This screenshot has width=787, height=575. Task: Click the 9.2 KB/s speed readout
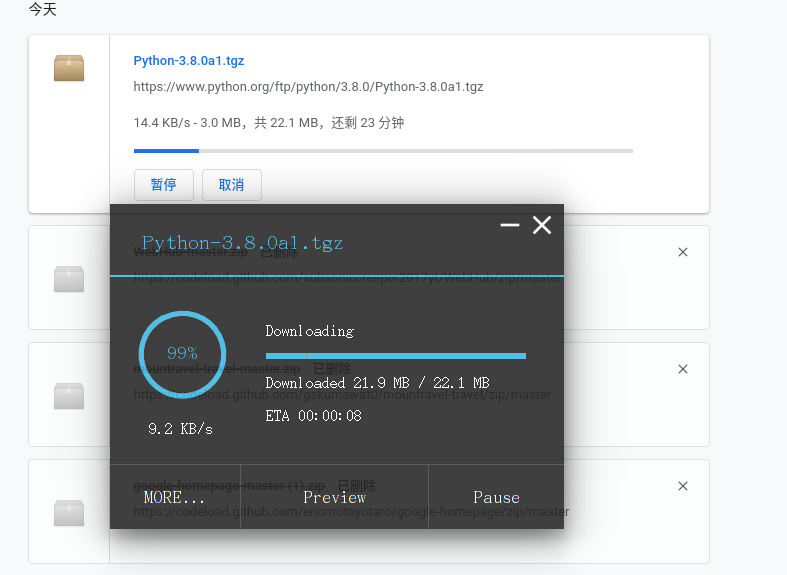[180, 429]
